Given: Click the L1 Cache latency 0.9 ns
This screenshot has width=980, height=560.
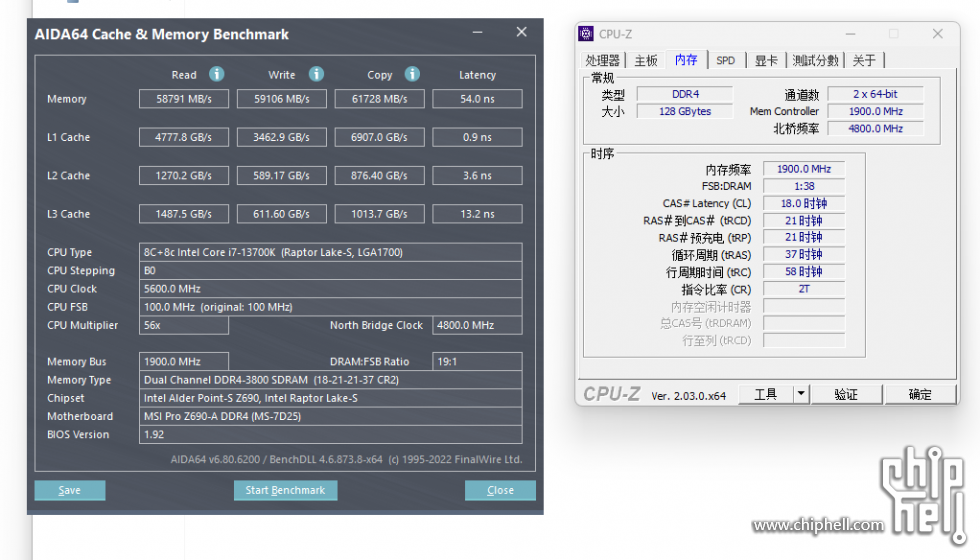Looking at the screenshot, I should click(x=478, y=137).
